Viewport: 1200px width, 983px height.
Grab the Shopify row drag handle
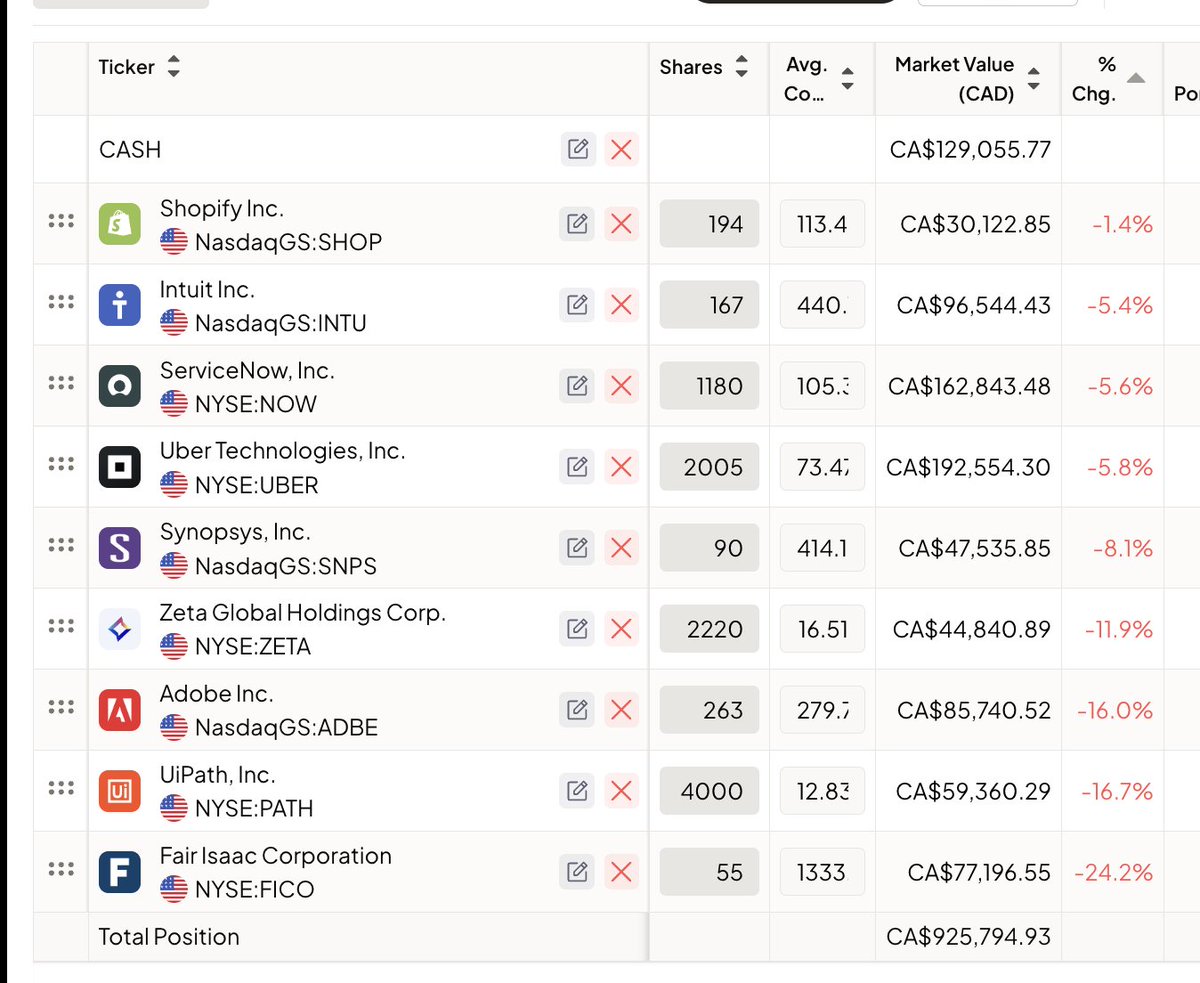(x=61, y=222)
